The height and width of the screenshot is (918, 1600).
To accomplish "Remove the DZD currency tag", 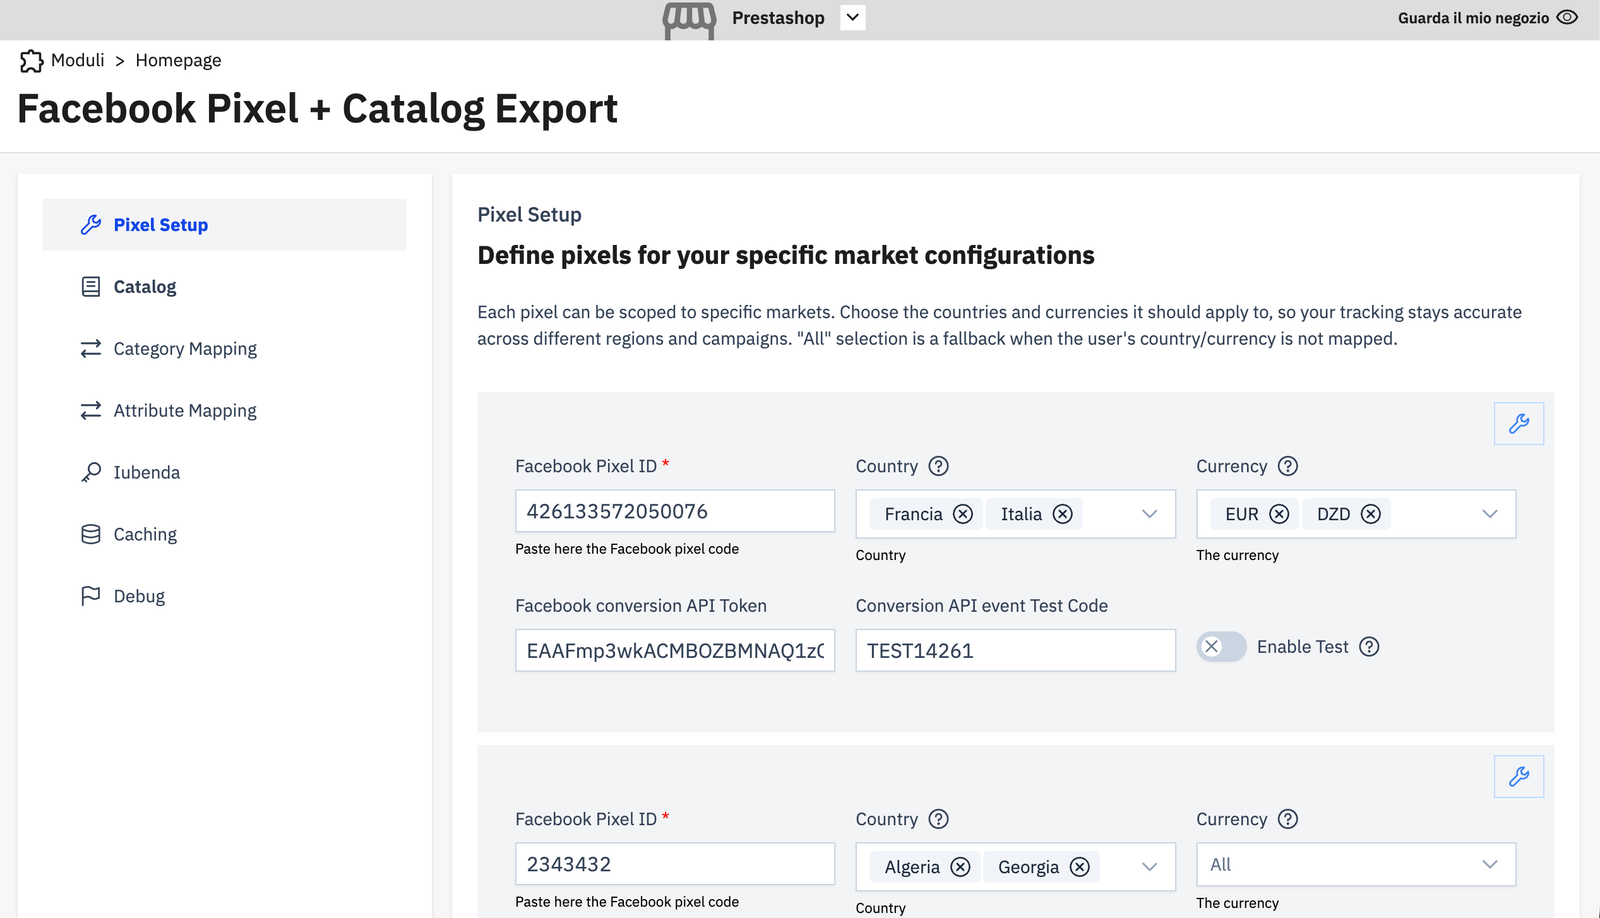I will pos(1371,514).
